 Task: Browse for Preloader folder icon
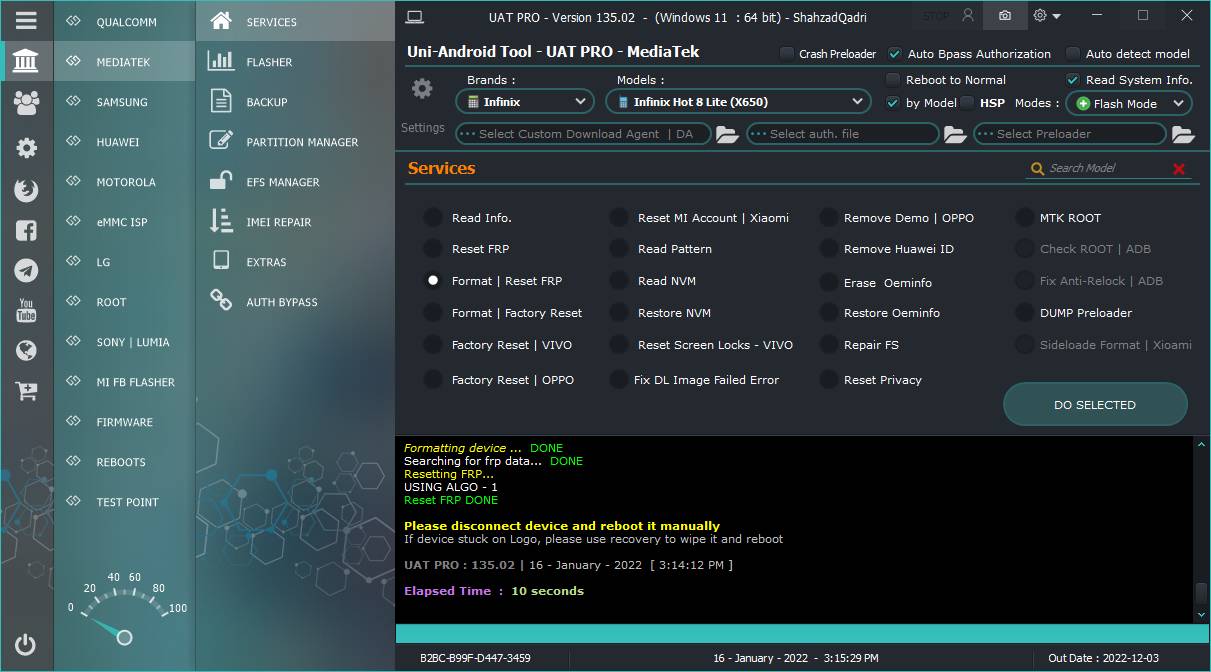tap(1183, 134)
